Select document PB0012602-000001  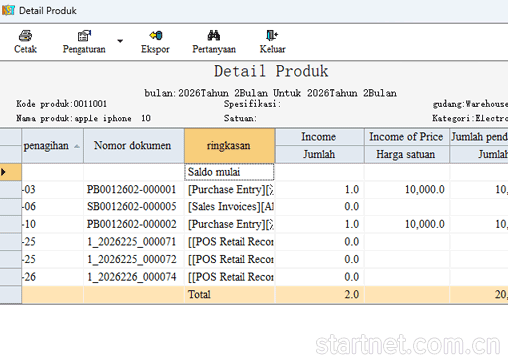pos(132,190)
